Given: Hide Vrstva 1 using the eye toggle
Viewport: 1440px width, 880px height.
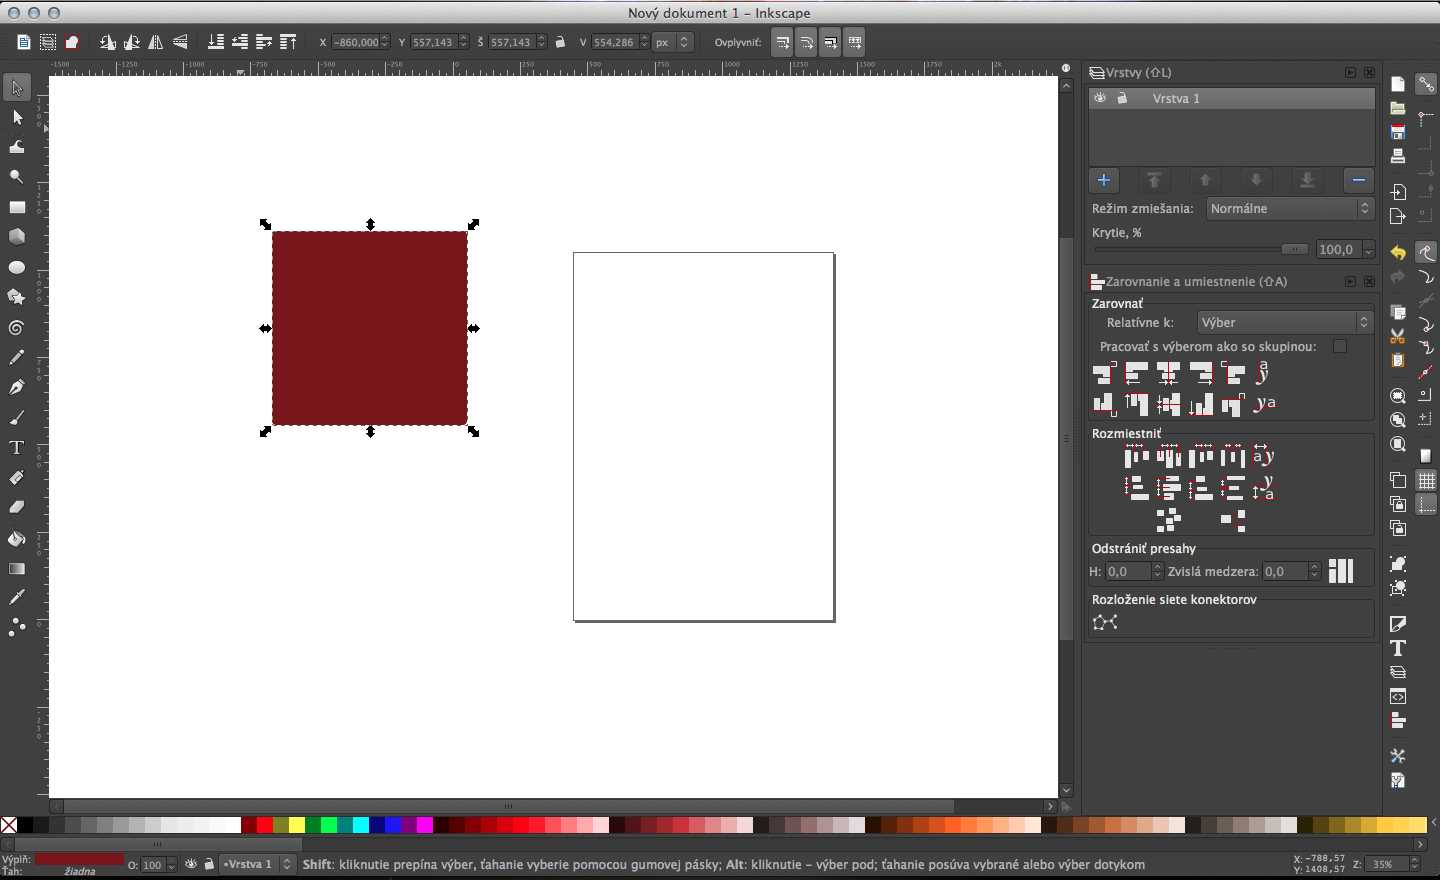Looking at the screenshot, I should click(1100, 98).
